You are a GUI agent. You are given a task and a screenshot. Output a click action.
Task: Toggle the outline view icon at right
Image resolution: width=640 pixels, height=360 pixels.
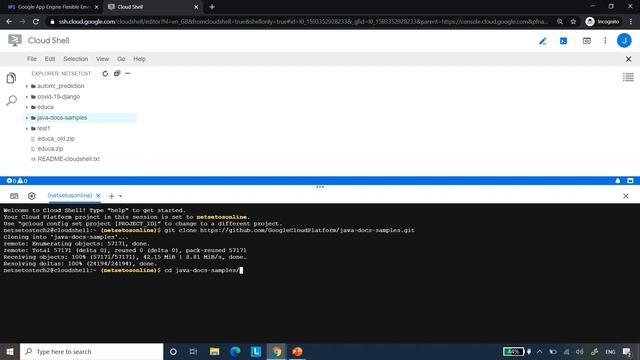(x=628, y=77)
